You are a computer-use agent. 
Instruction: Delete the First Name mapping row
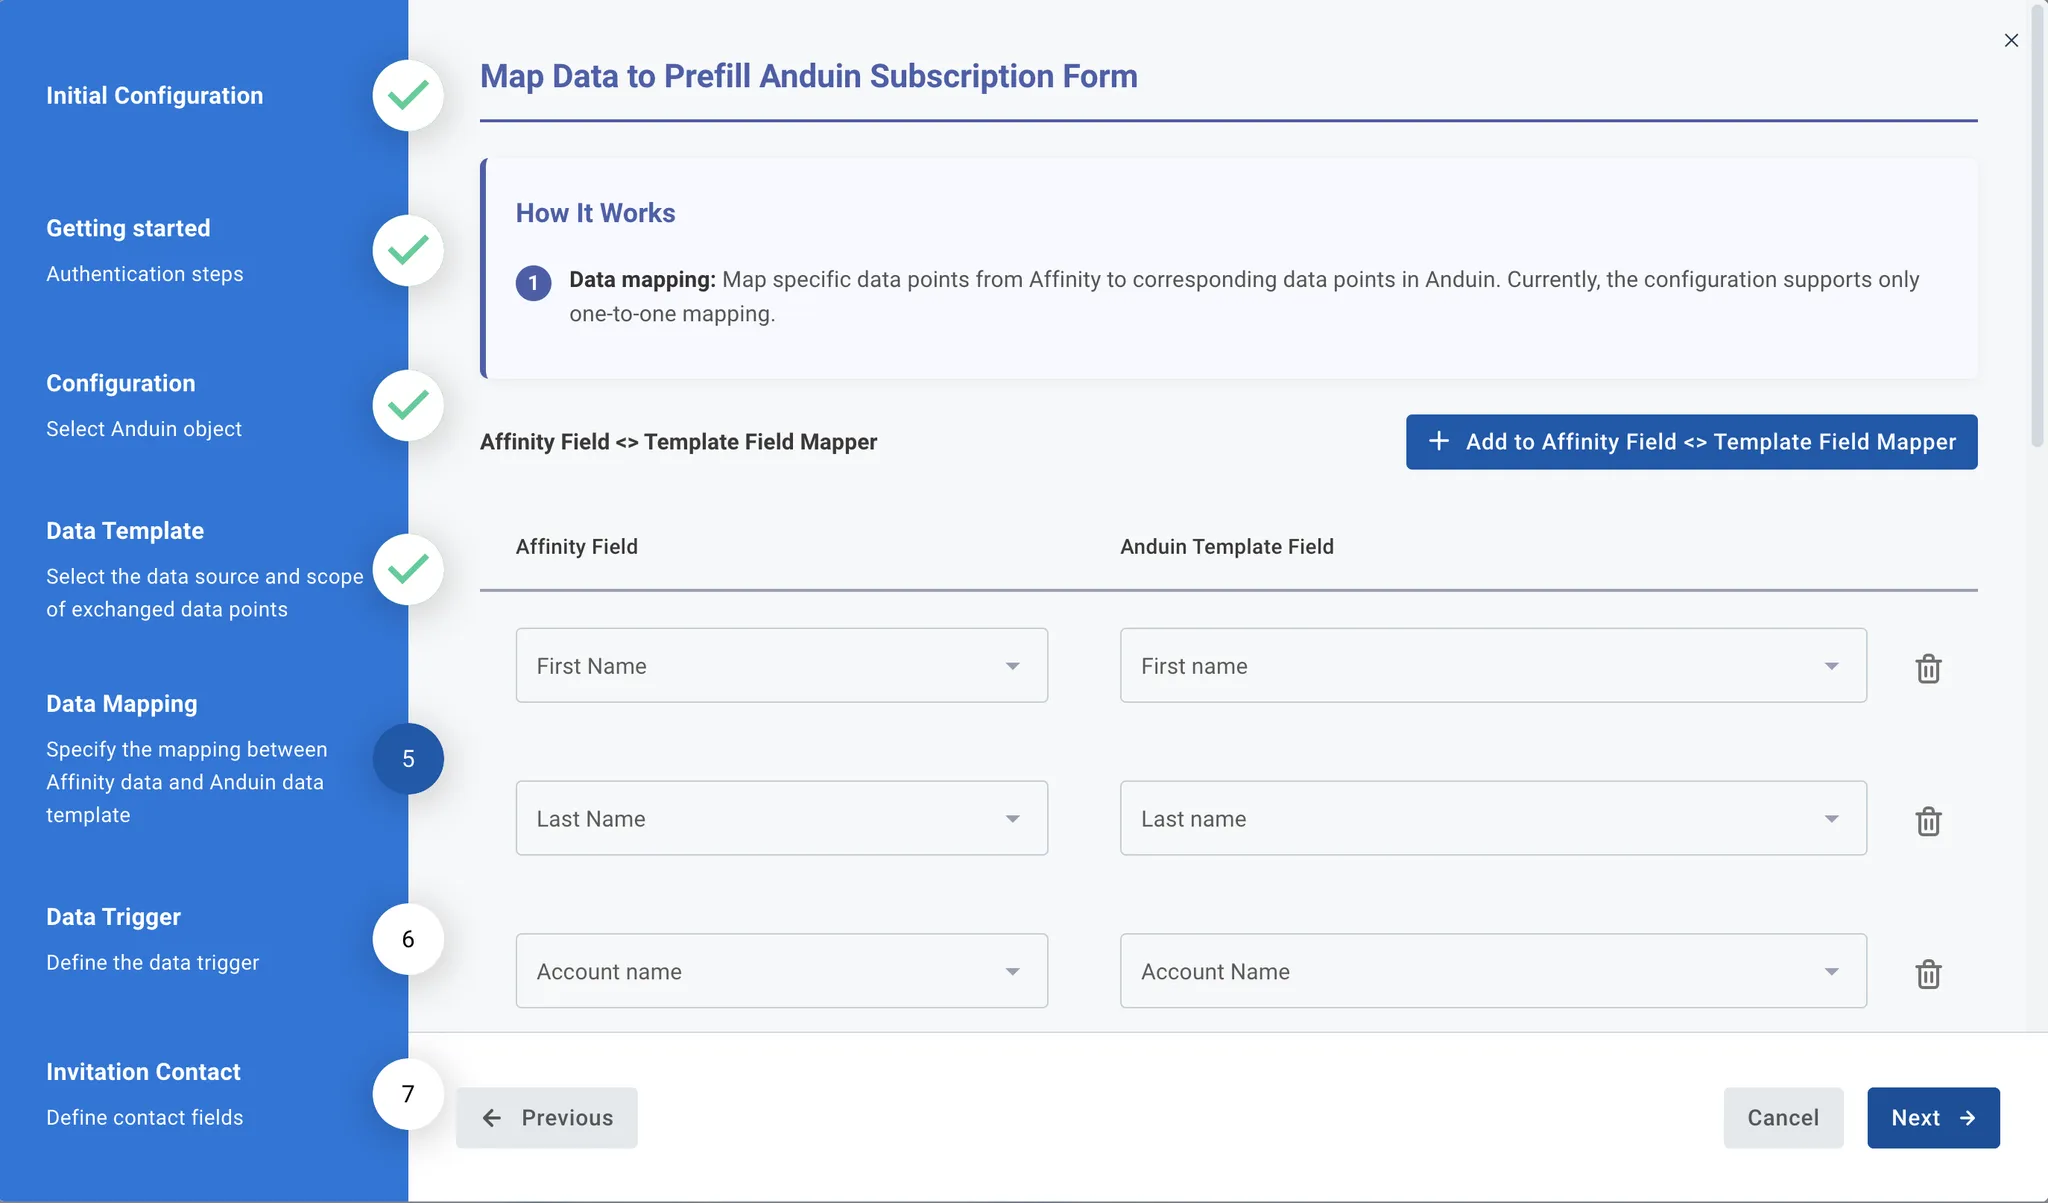point(1928,668)
